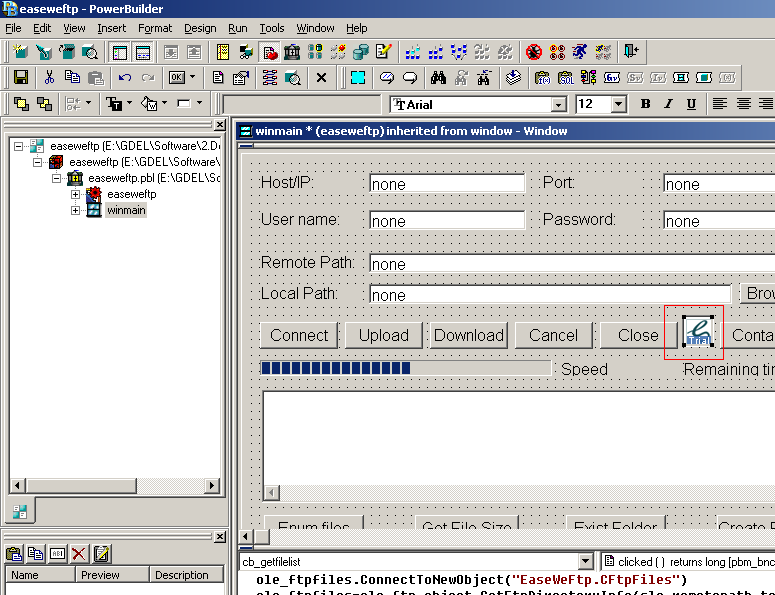Click the Properties icon
The width and height of the screenshot is (775, 595).
click(241, 78)
